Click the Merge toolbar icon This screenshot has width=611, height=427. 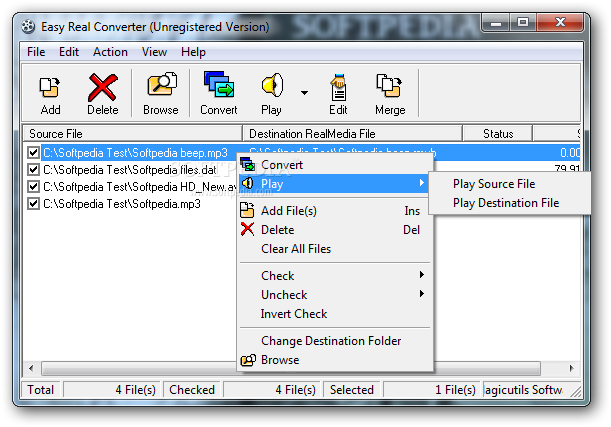point(389,86)
